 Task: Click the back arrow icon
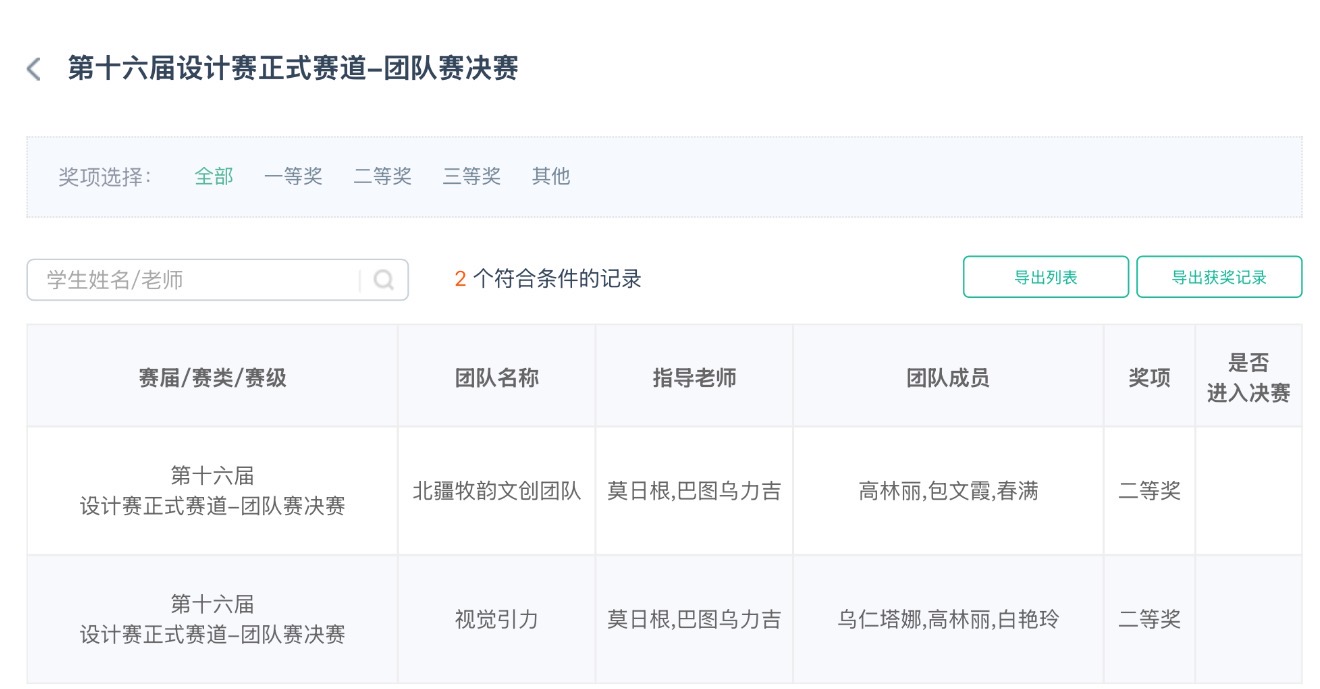[34, 69]
